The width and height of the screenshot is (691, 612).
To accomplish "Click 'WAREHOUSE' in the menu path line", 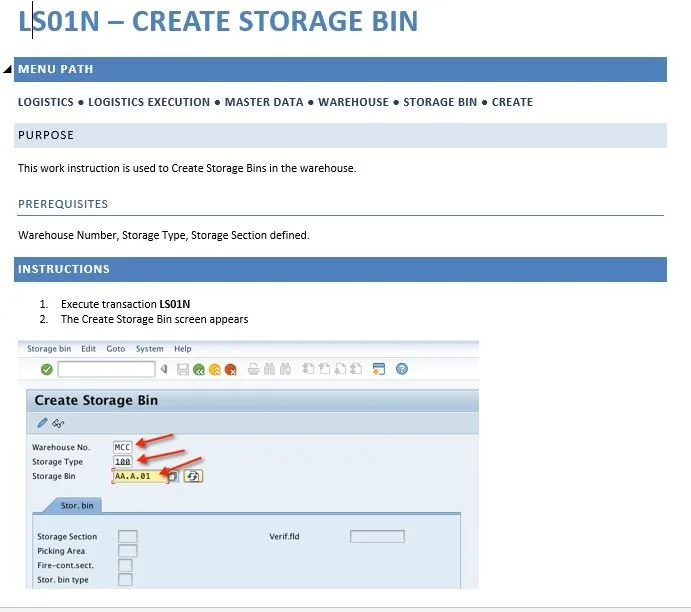I will click(353, 102).
